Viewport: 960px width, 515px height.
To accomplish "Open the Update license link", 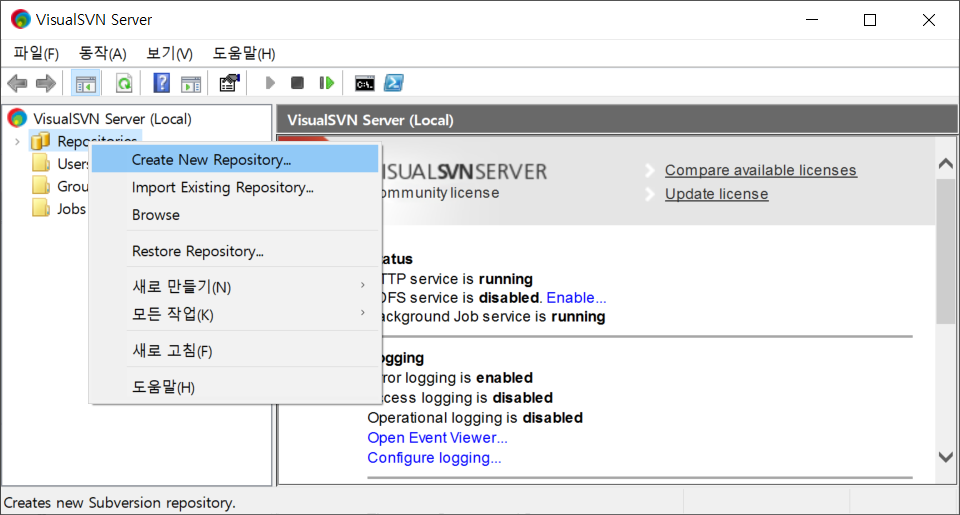I will [x=716, y=194].
